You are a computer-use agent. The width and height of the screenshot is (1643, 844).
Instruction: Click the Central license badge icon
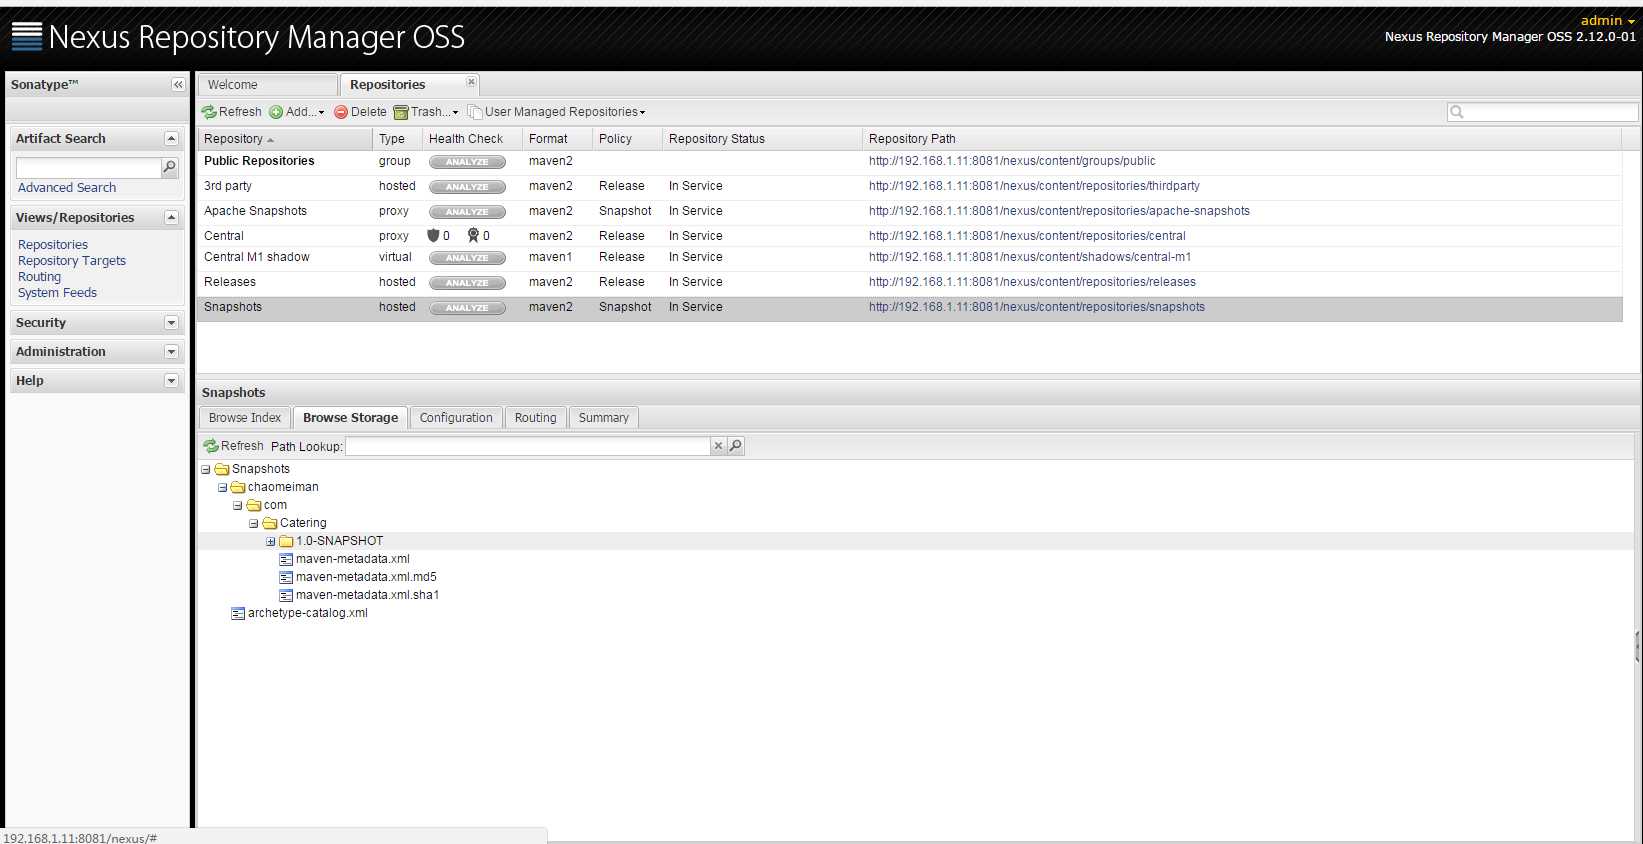473,236
